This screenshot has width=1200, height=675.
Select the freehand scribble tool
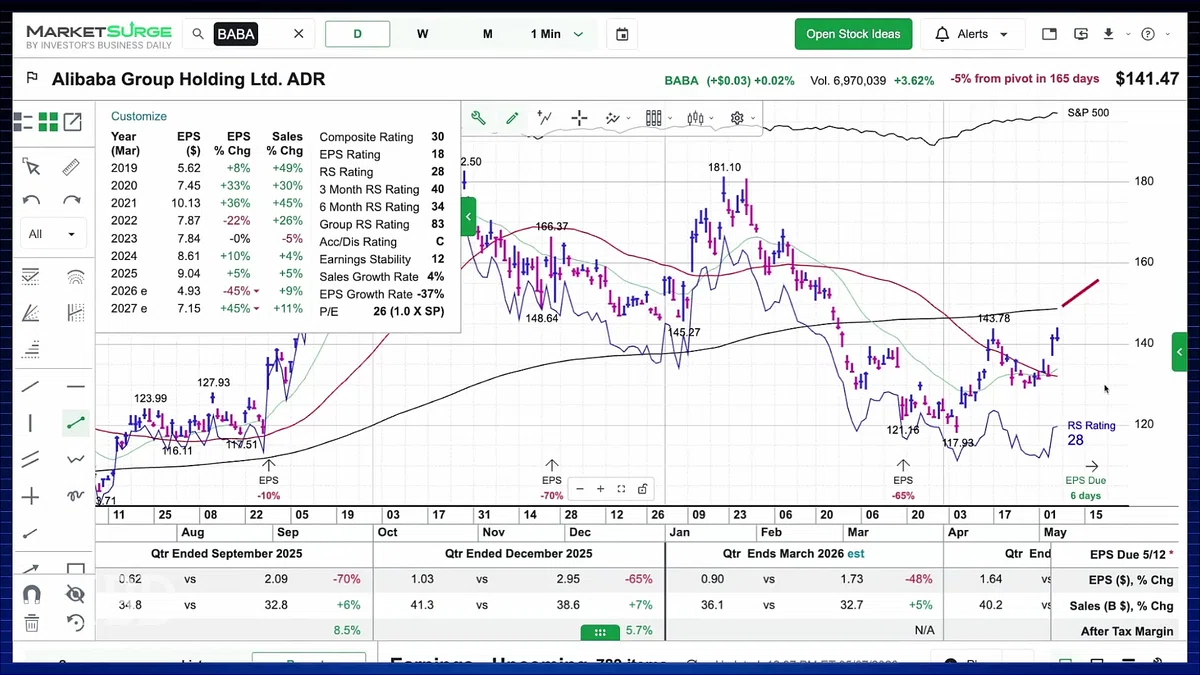click(75, 496)
